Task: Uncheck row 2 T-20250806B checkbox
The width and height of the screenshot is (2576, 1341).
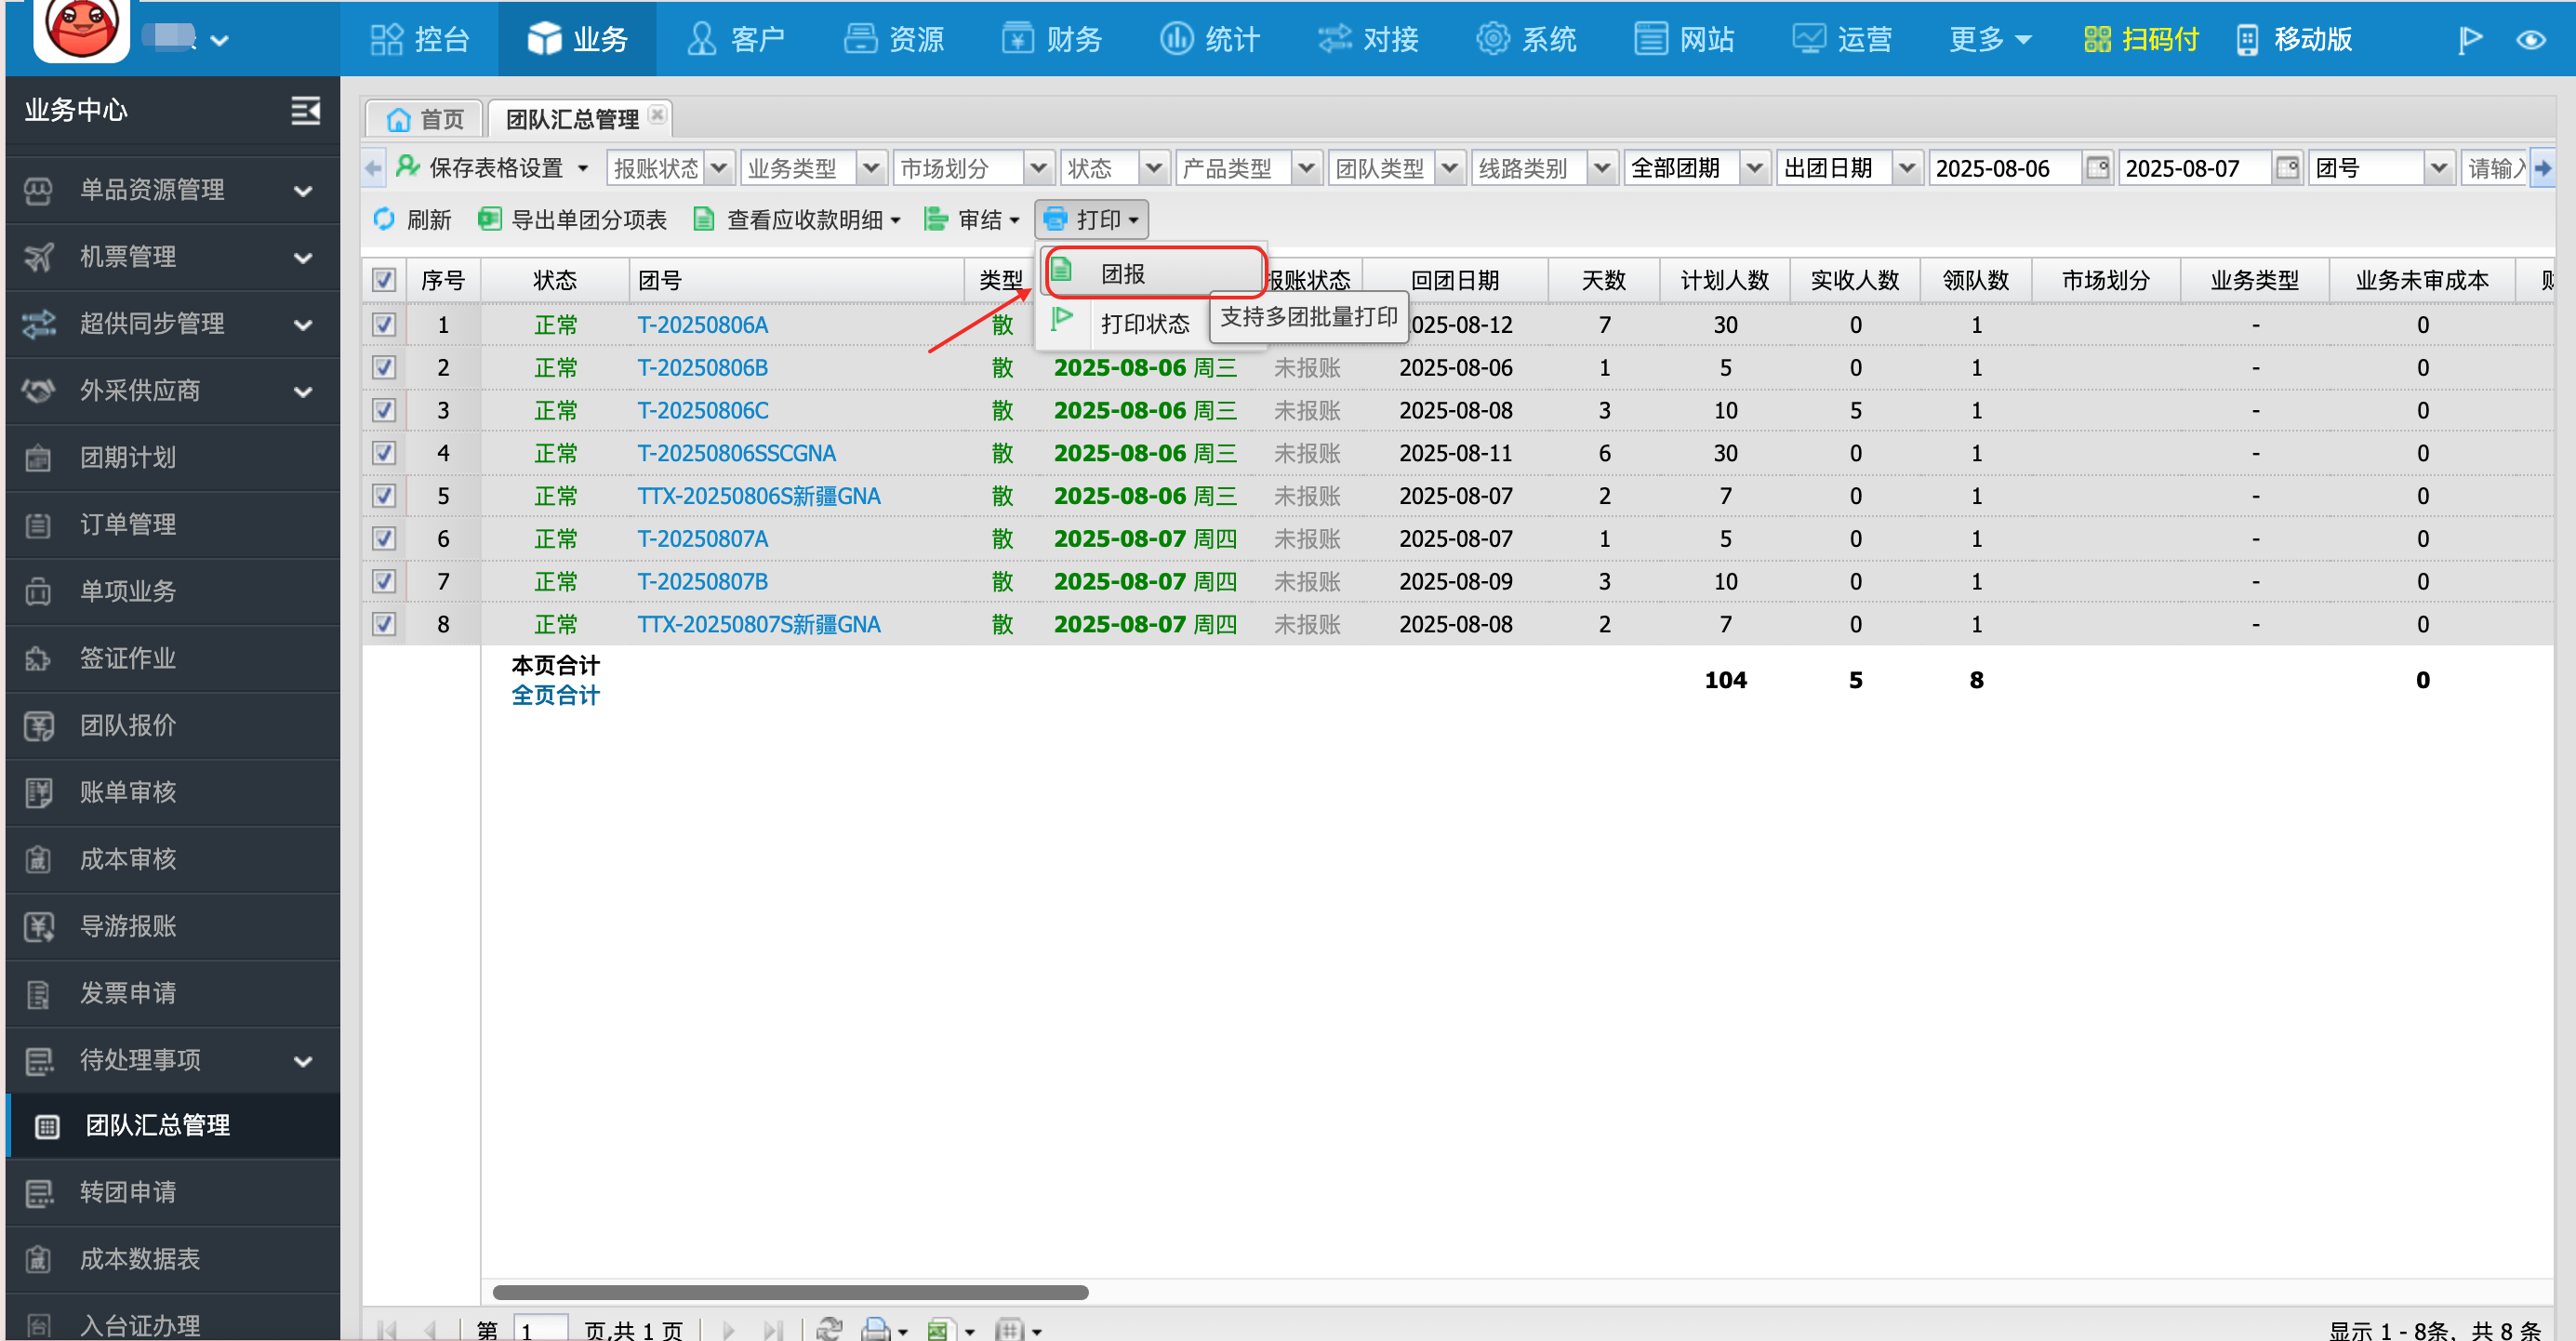Action: pyautogui.click(x=384, y=368)
